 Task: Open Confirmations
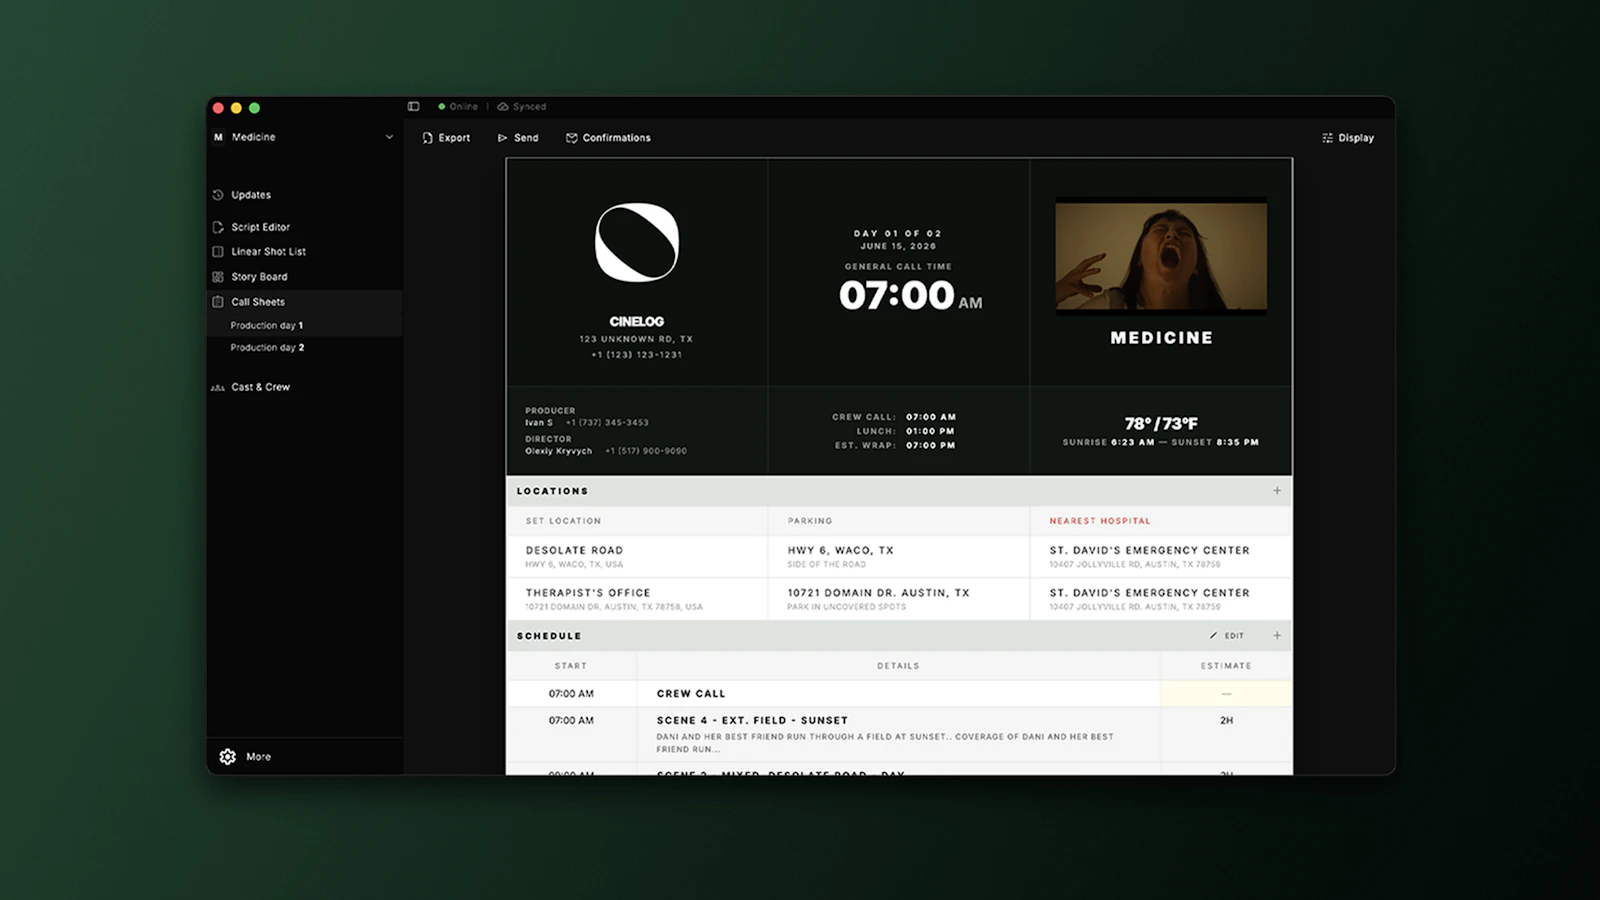608,138
